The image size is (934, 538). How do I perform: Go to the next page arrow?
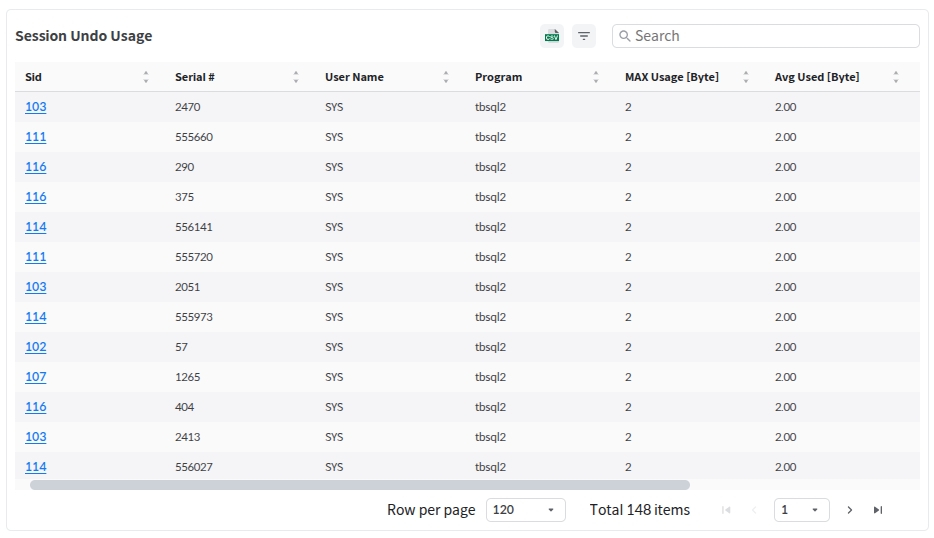pyautogui.click(x=850, y=510)
